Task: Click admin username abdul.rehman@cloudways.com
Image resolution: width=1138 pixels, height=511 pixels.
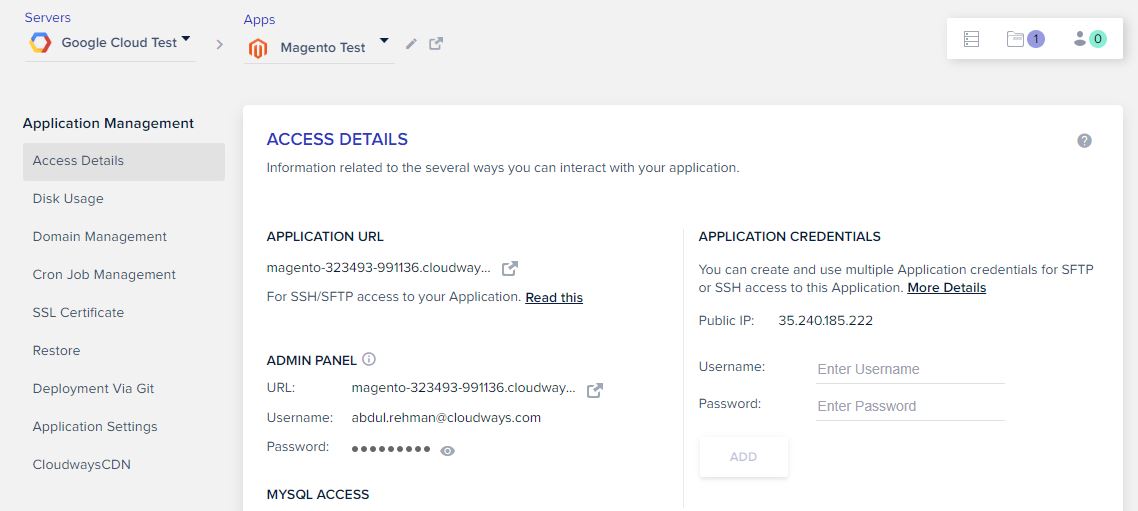Action: 446,418
